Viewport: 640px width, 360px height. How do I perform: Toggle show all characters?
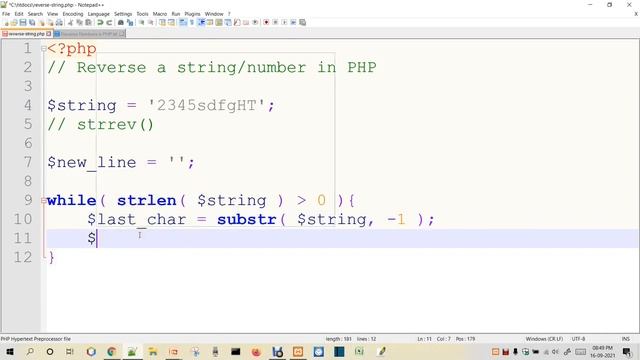(192, 22)
